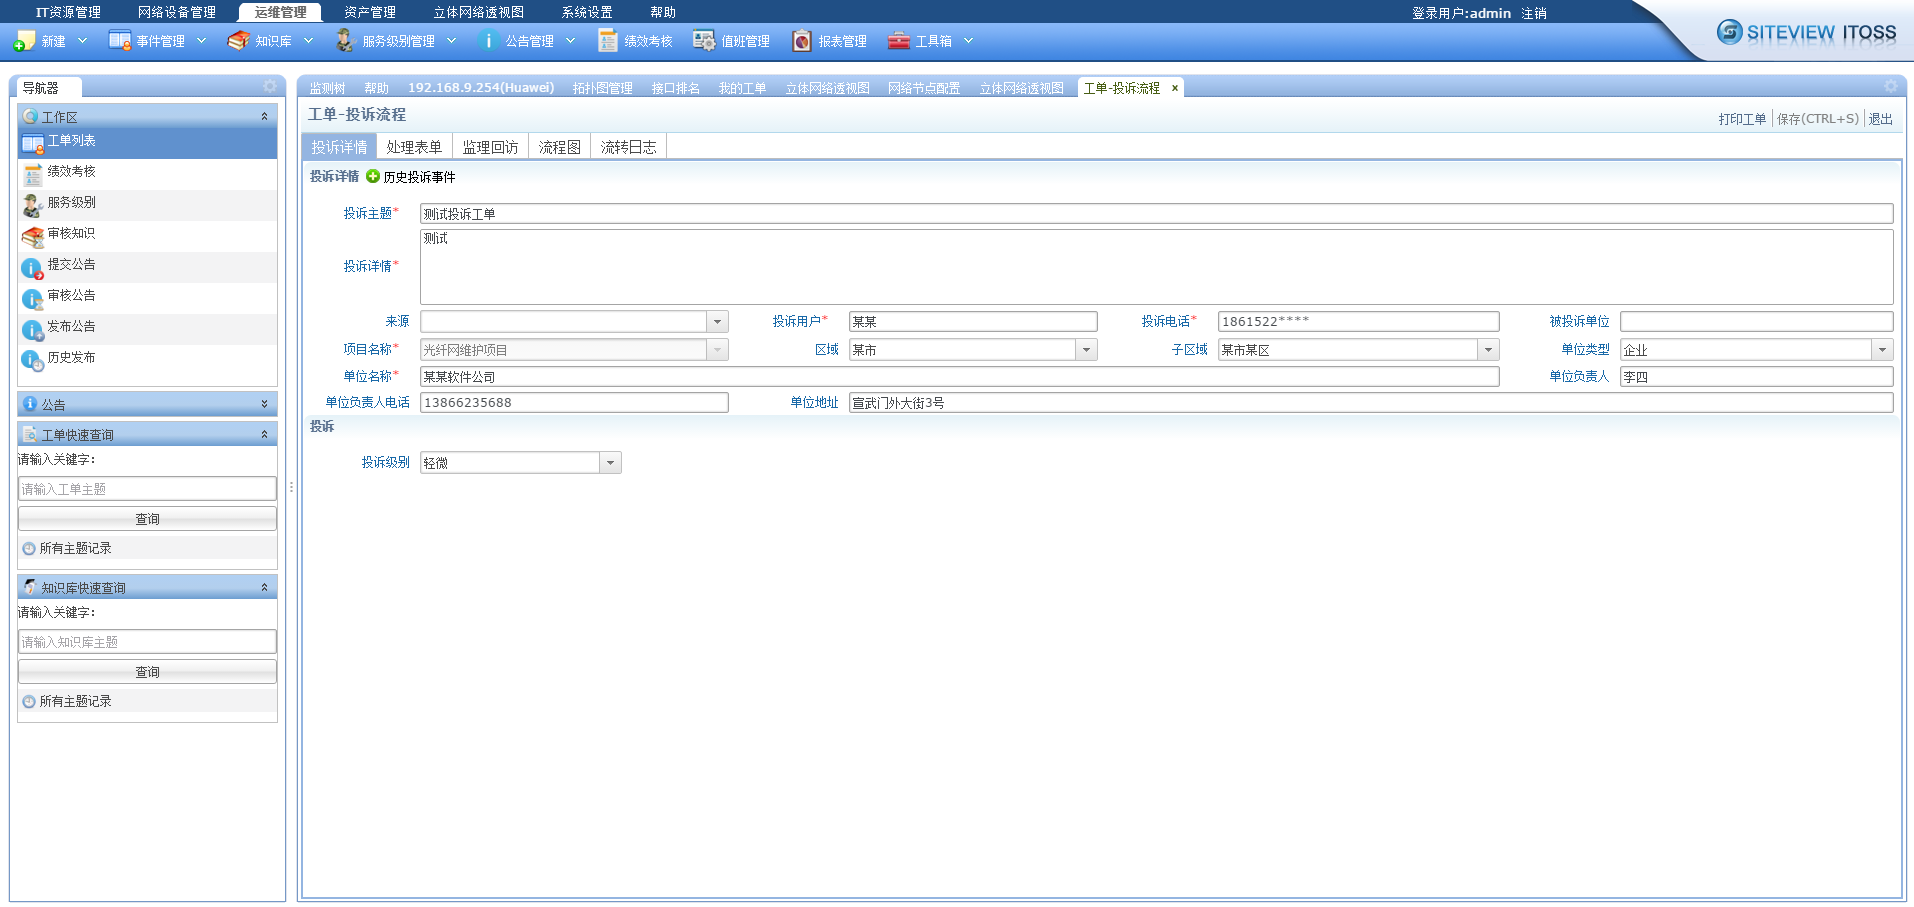Open the 单位类型 unit type dropdown
The width and height of the screenshot is (1914, 907).
(1884, 349)
